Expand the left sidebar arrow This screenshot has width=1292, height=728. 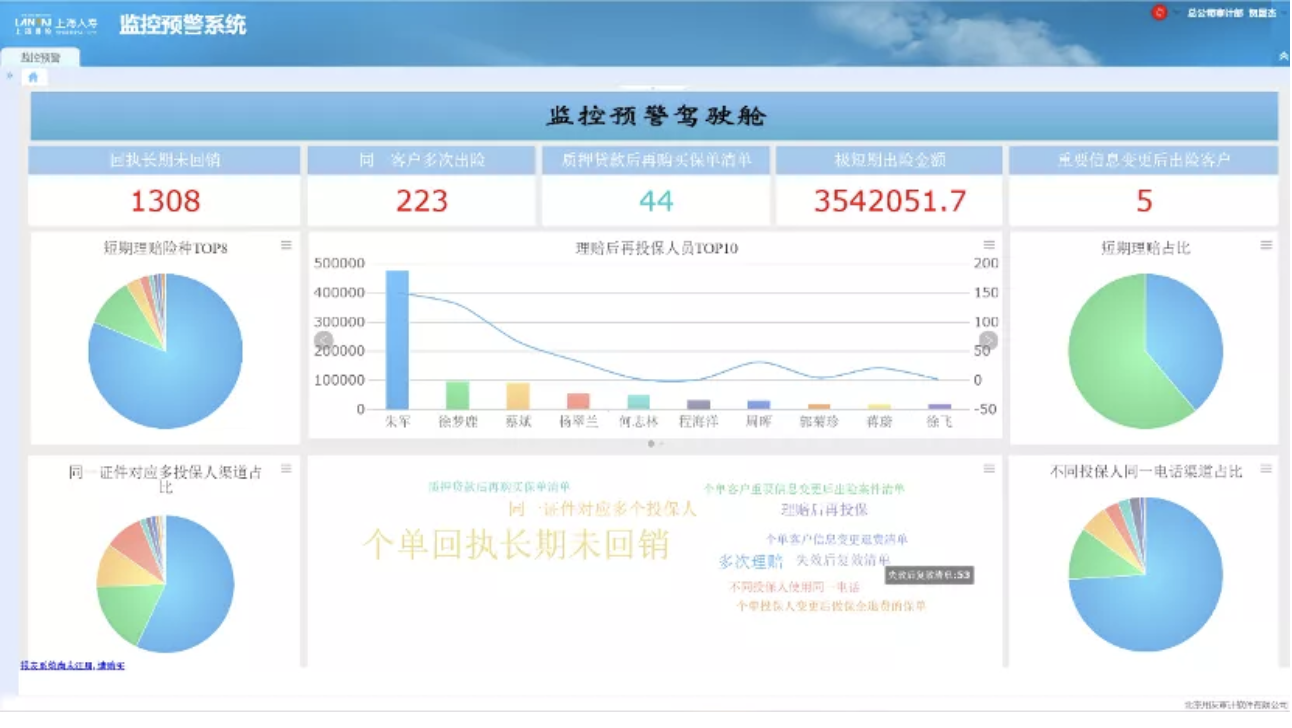[x=10, y=76]
